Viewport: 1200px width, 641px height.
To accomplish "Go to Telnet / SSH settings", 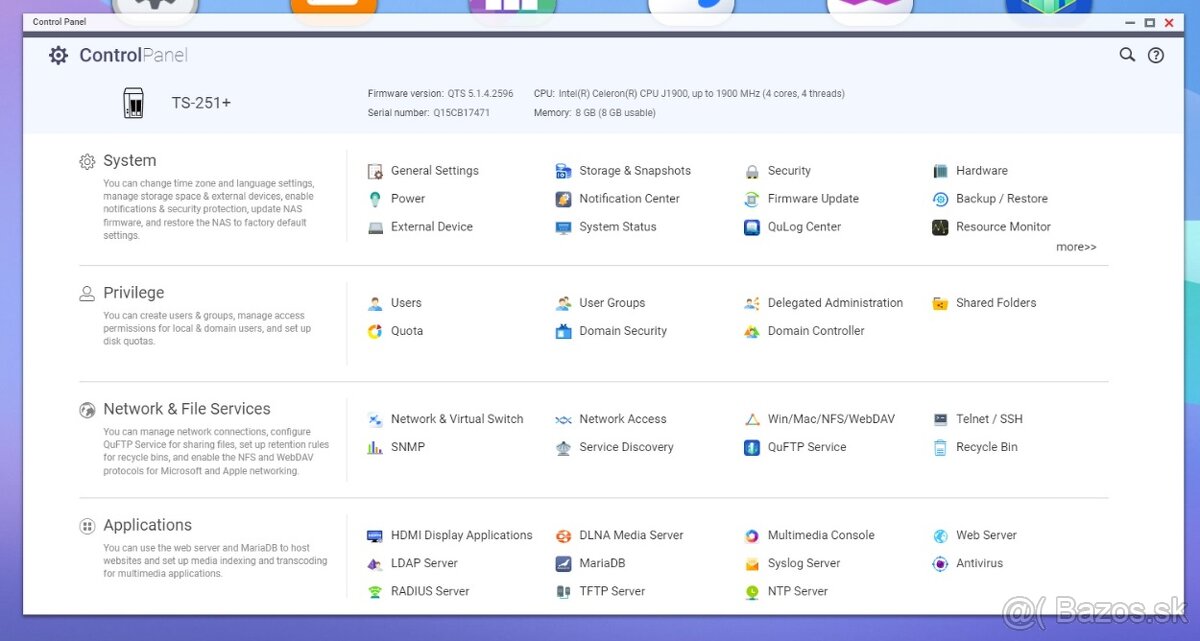I will coord(988,419).
